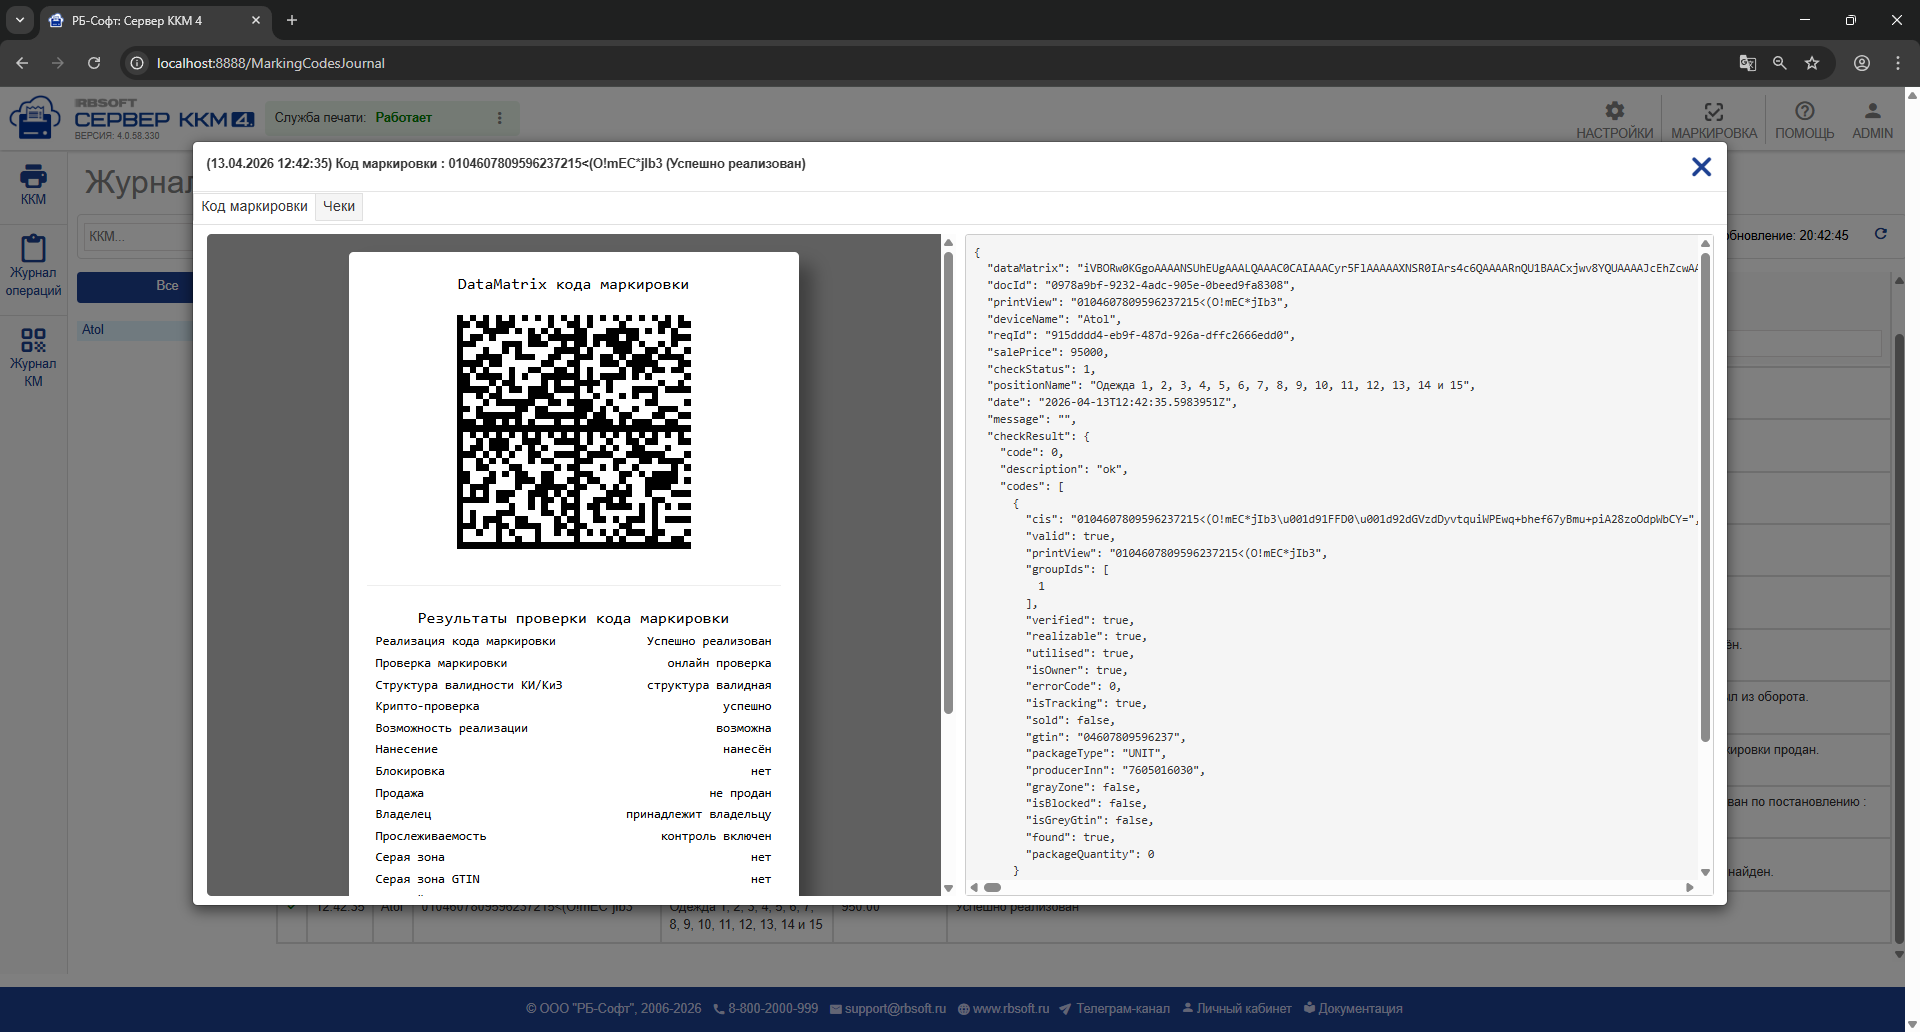The image size is (1920, 1032).
Task: Open the support@rbsoft.ru email link
Action: point(888,1009)
